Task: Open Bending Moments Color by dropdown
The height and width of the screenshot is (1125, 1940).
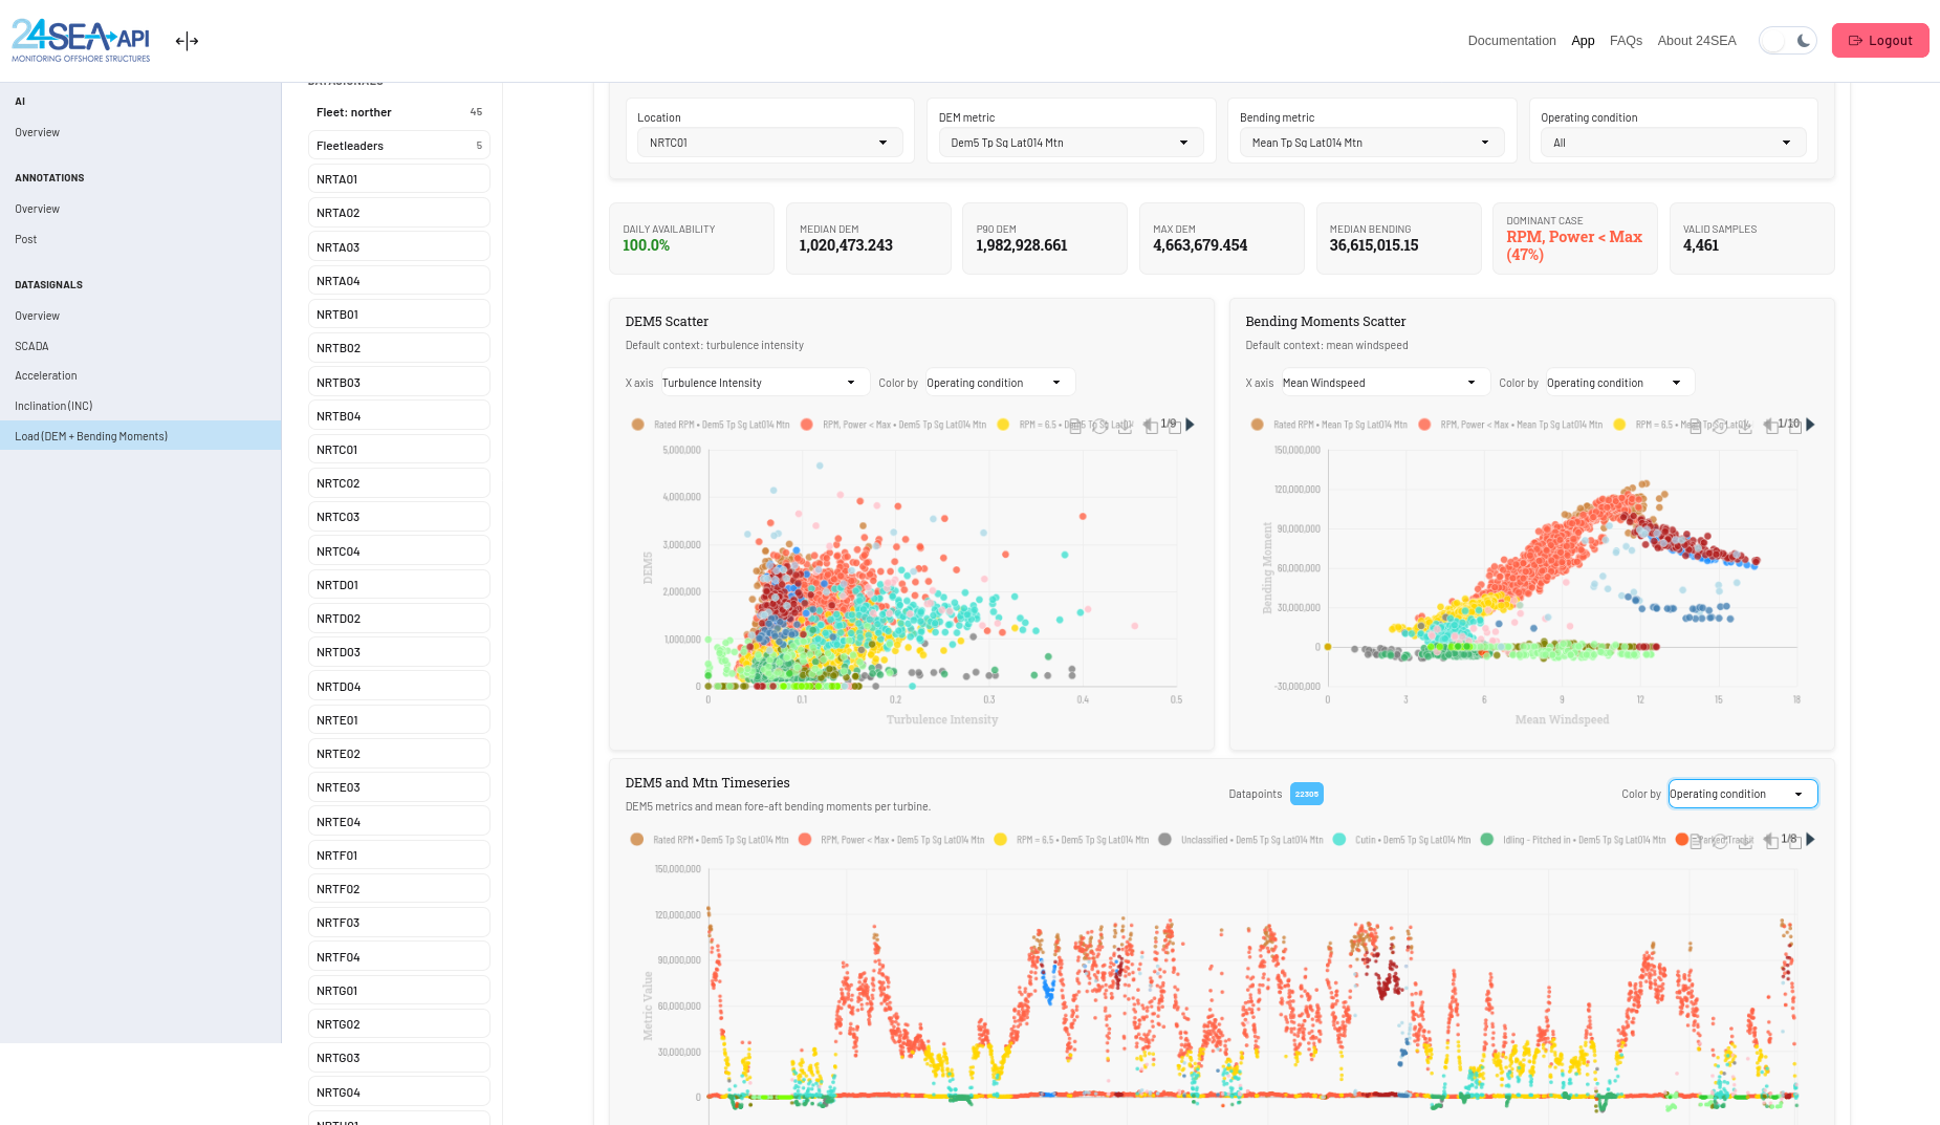Action: click(x=1620, y=382)
